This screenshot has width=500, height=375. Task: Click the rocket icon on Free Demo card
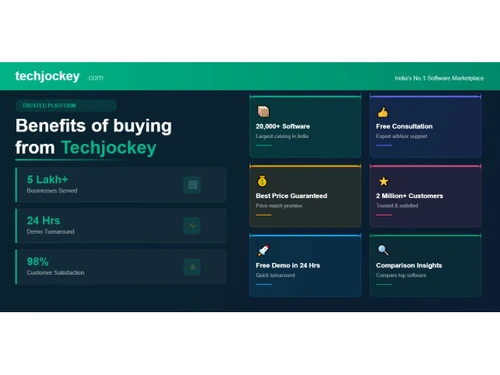[263, 250]
